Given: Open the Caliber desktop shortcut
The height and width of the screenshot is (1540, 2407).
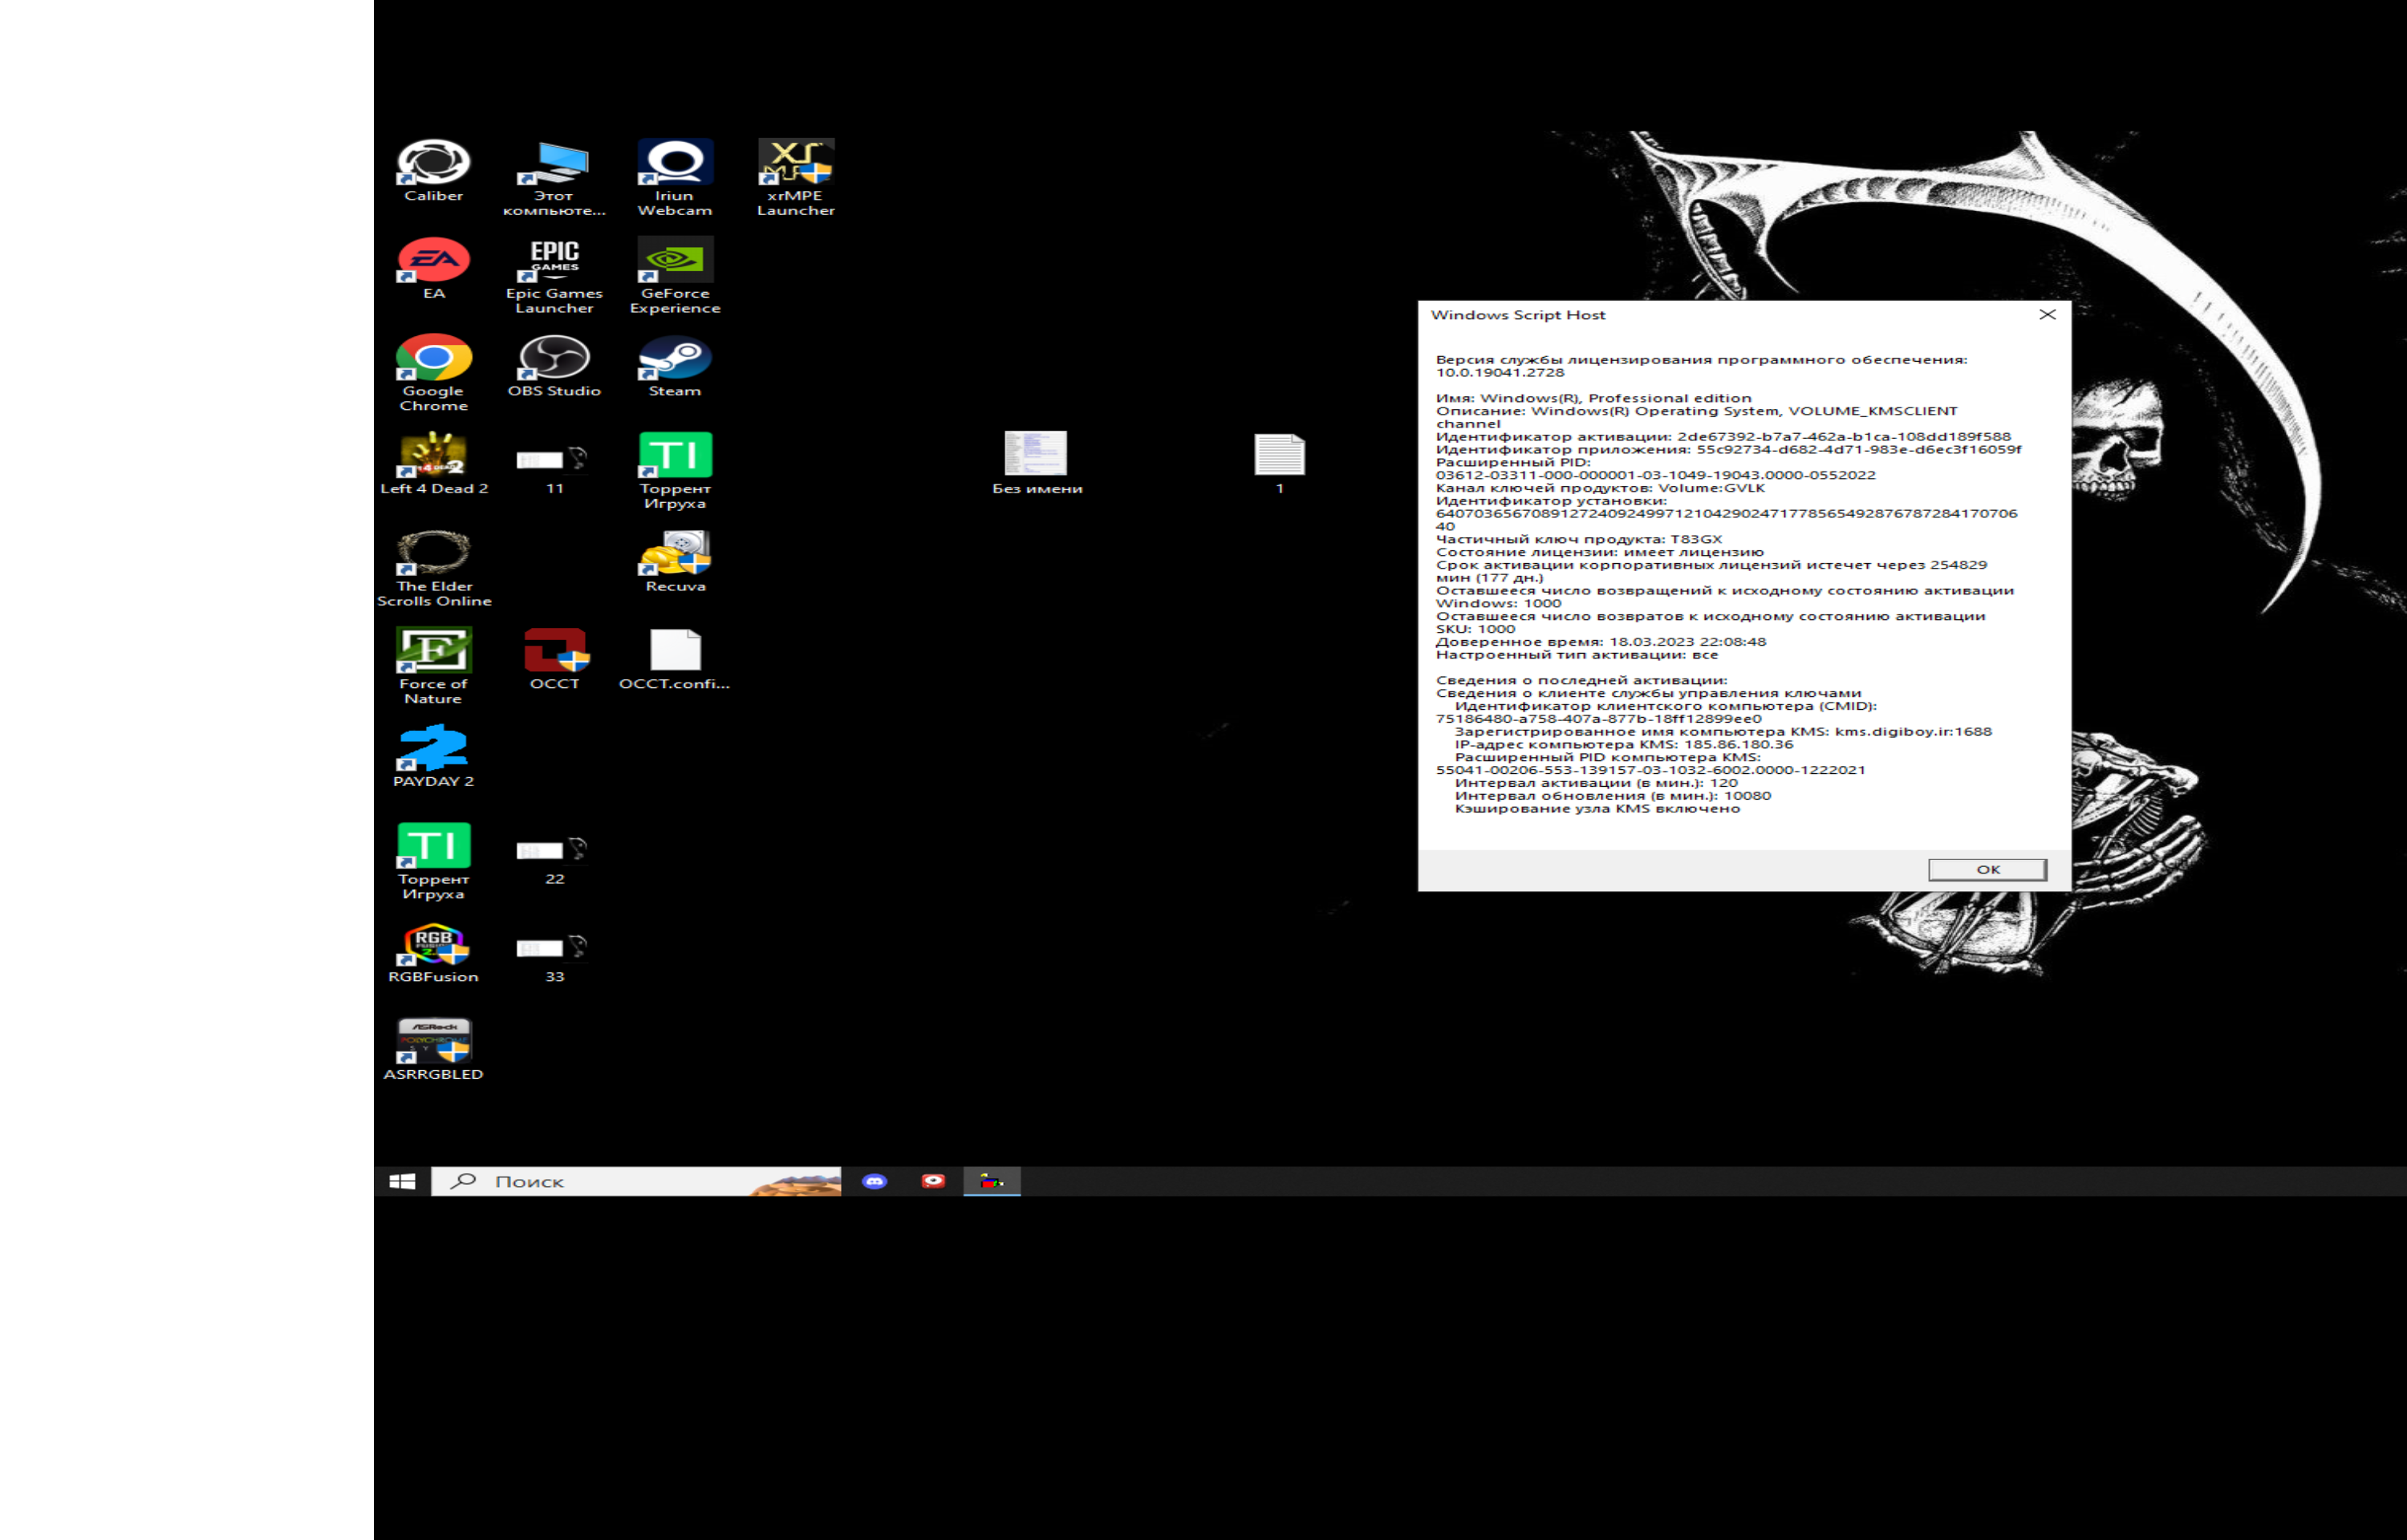Looking at the screenshot, I should [x=433, y=170].
